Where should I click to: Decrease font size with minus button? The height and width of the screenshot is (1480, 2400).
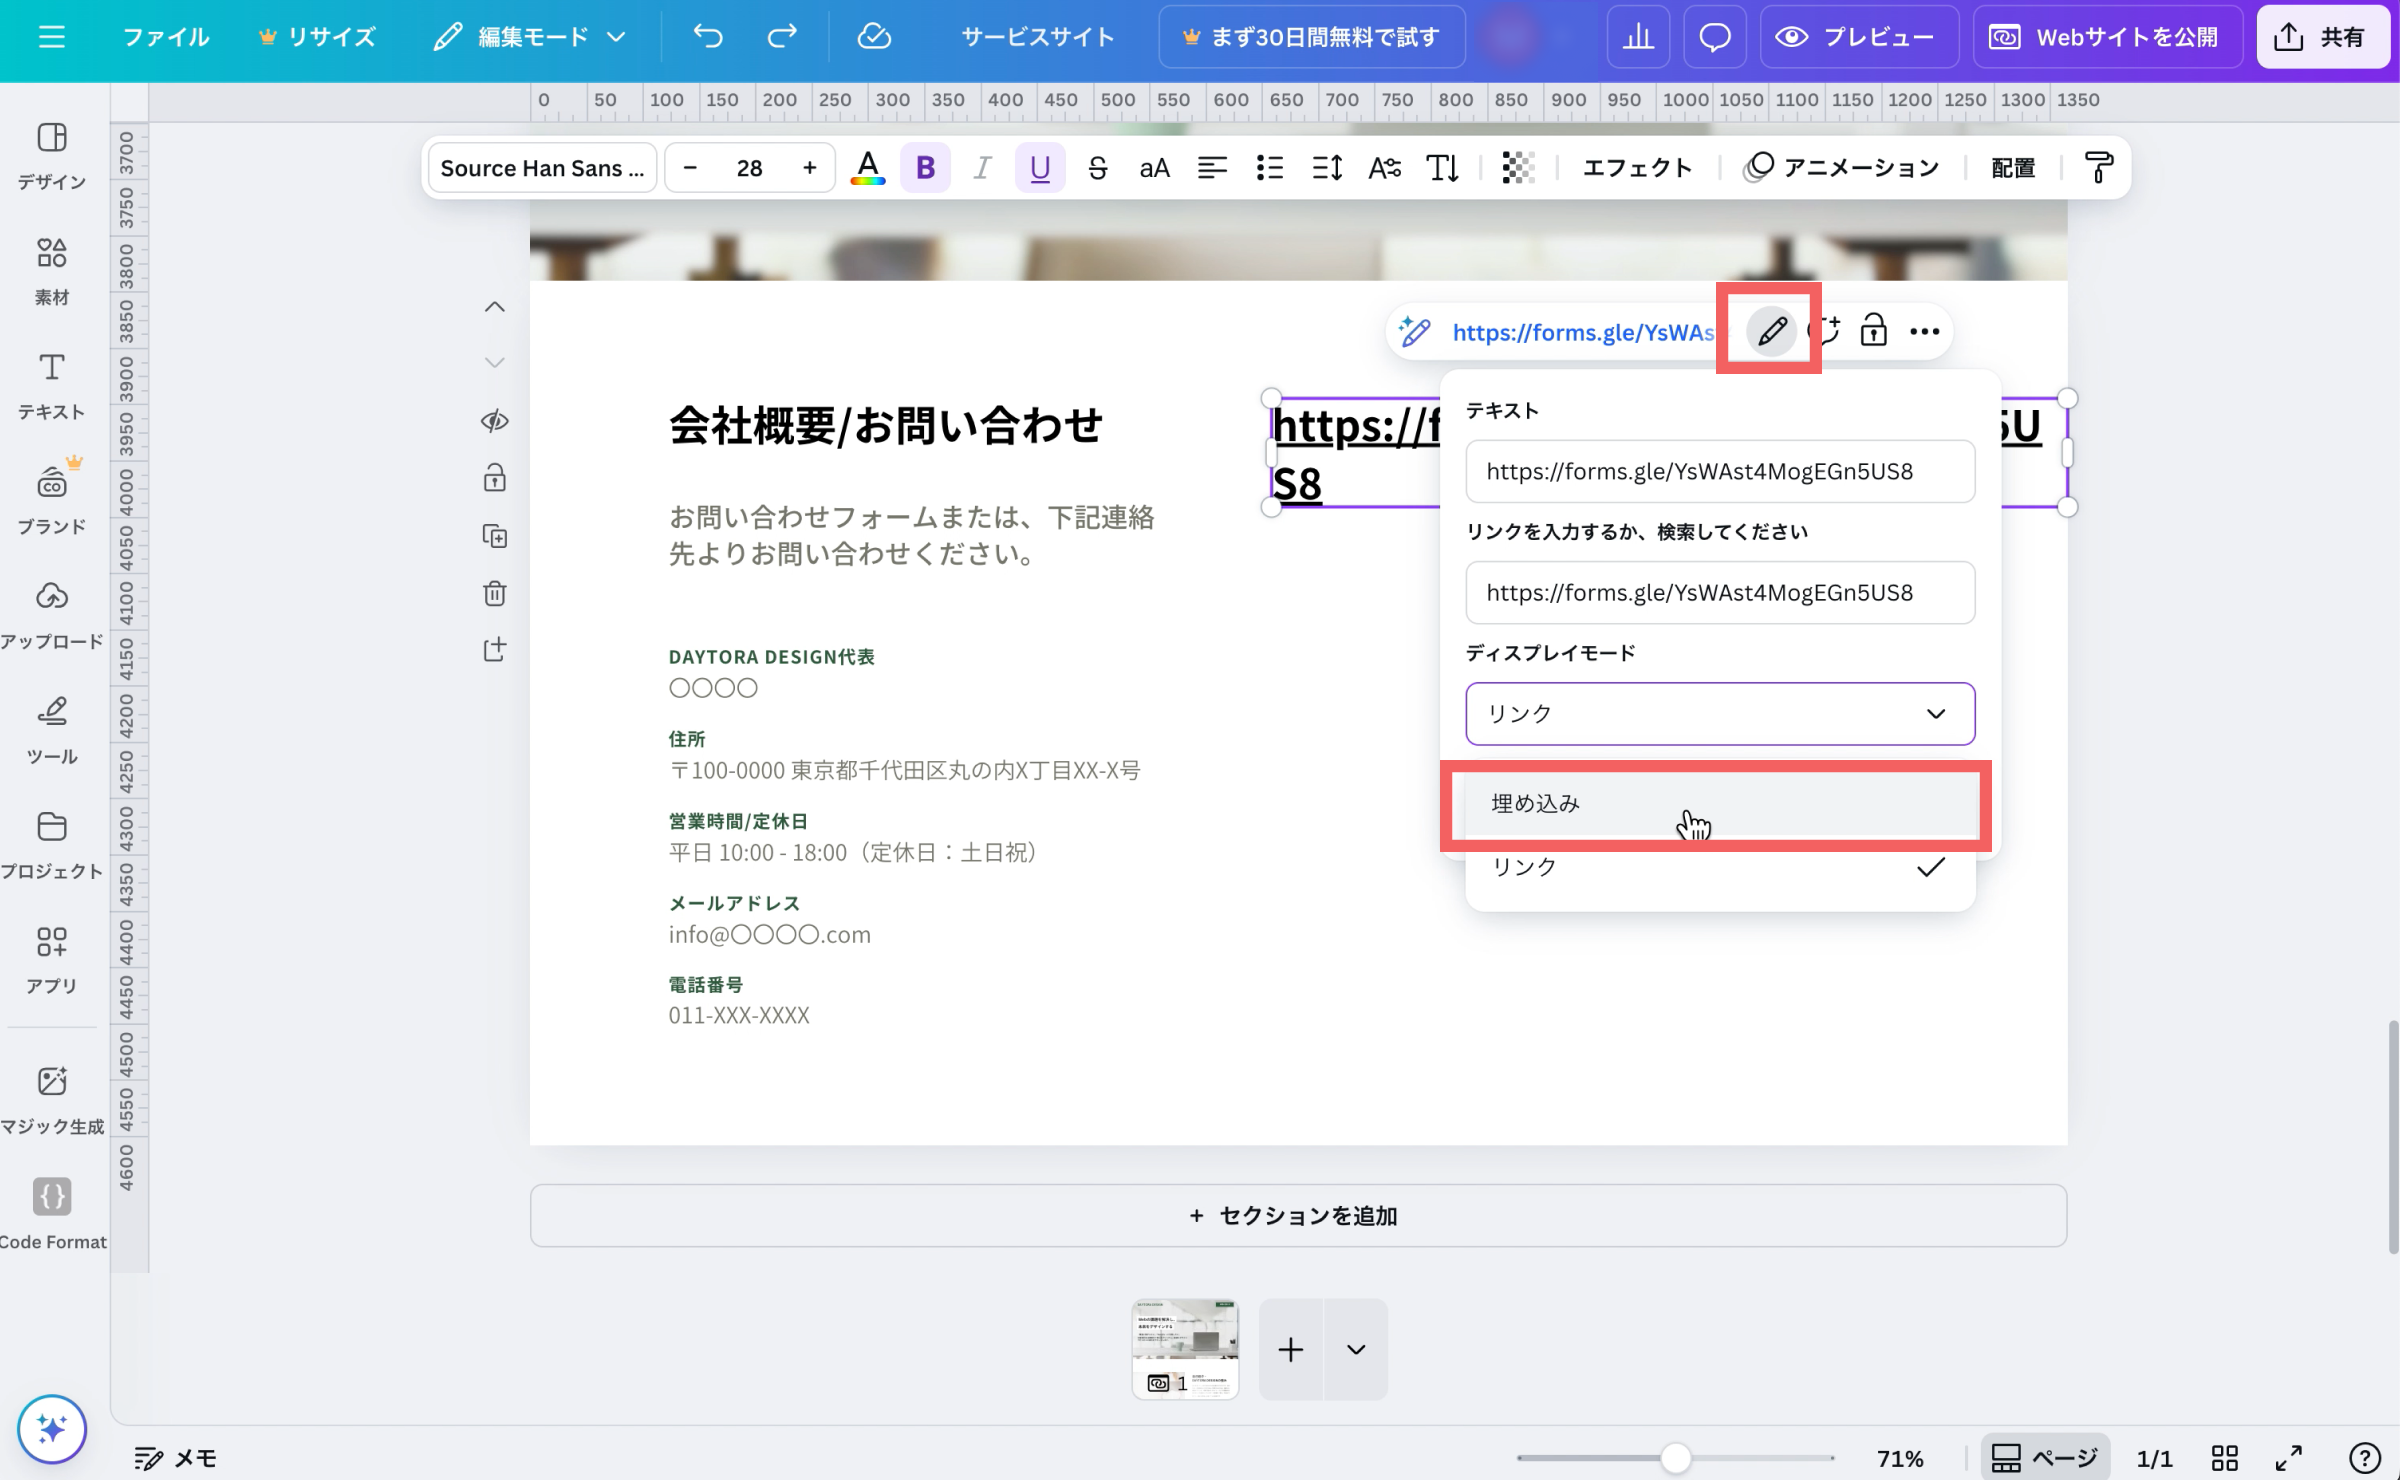690,167
